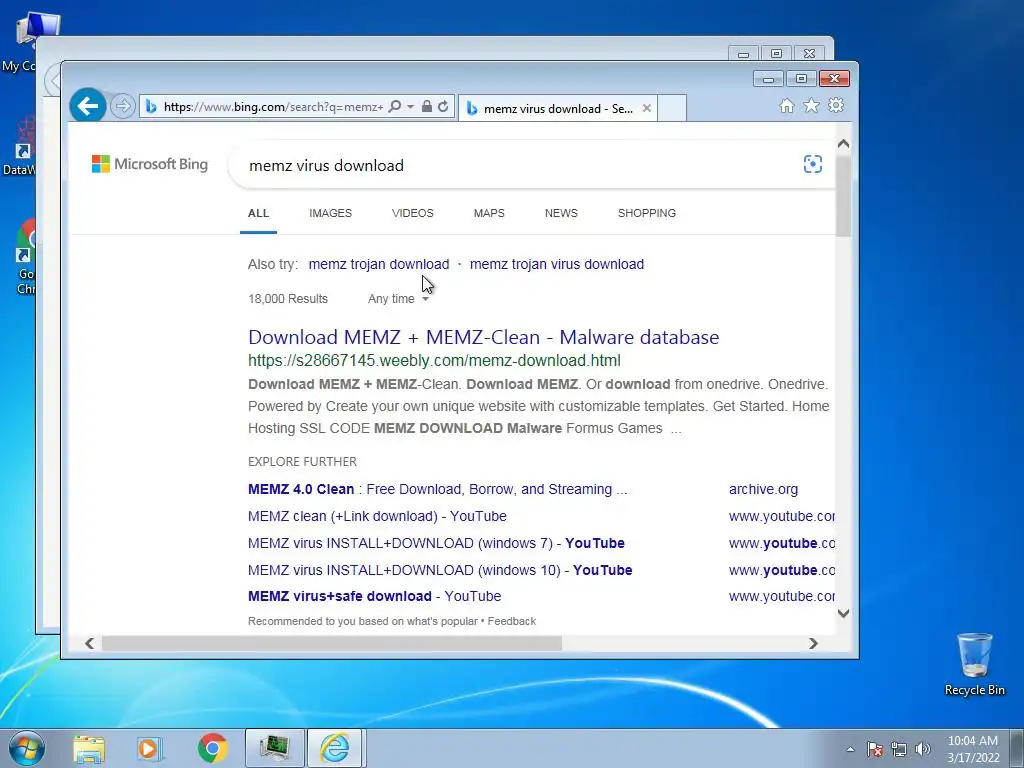Open 'Download MEMZ + MEMZ-Clean' result title
Screen dimensions: 1024x768
click(x=483, y=337)
